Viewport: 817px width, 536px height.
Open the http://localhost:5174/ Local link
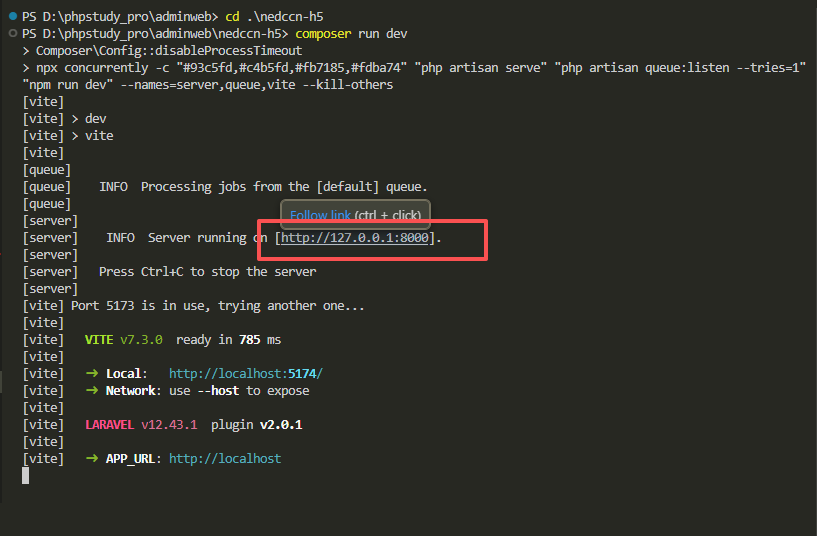point(246,373)
